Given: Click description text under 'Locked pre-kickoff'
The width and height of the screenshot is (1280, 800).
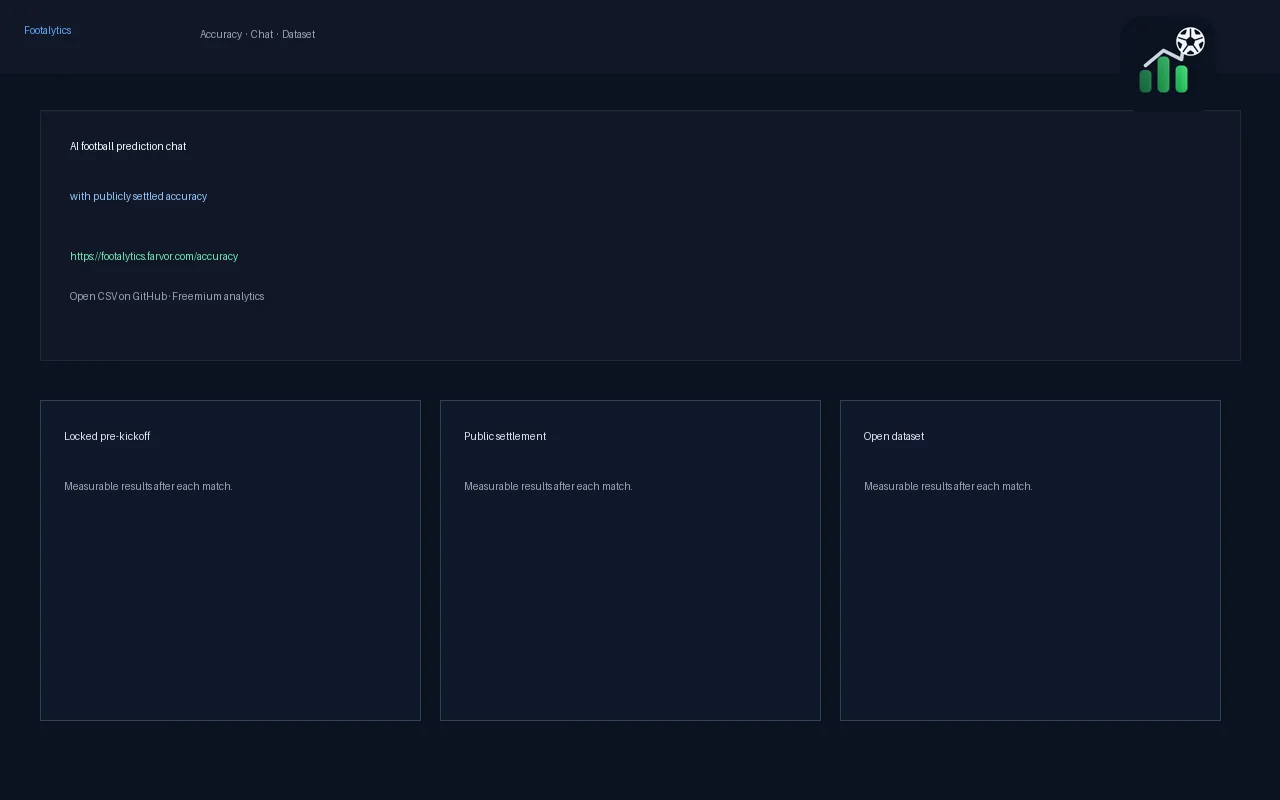Looking at the screenshot, I should pyautogui.click(x=148, y=487).
